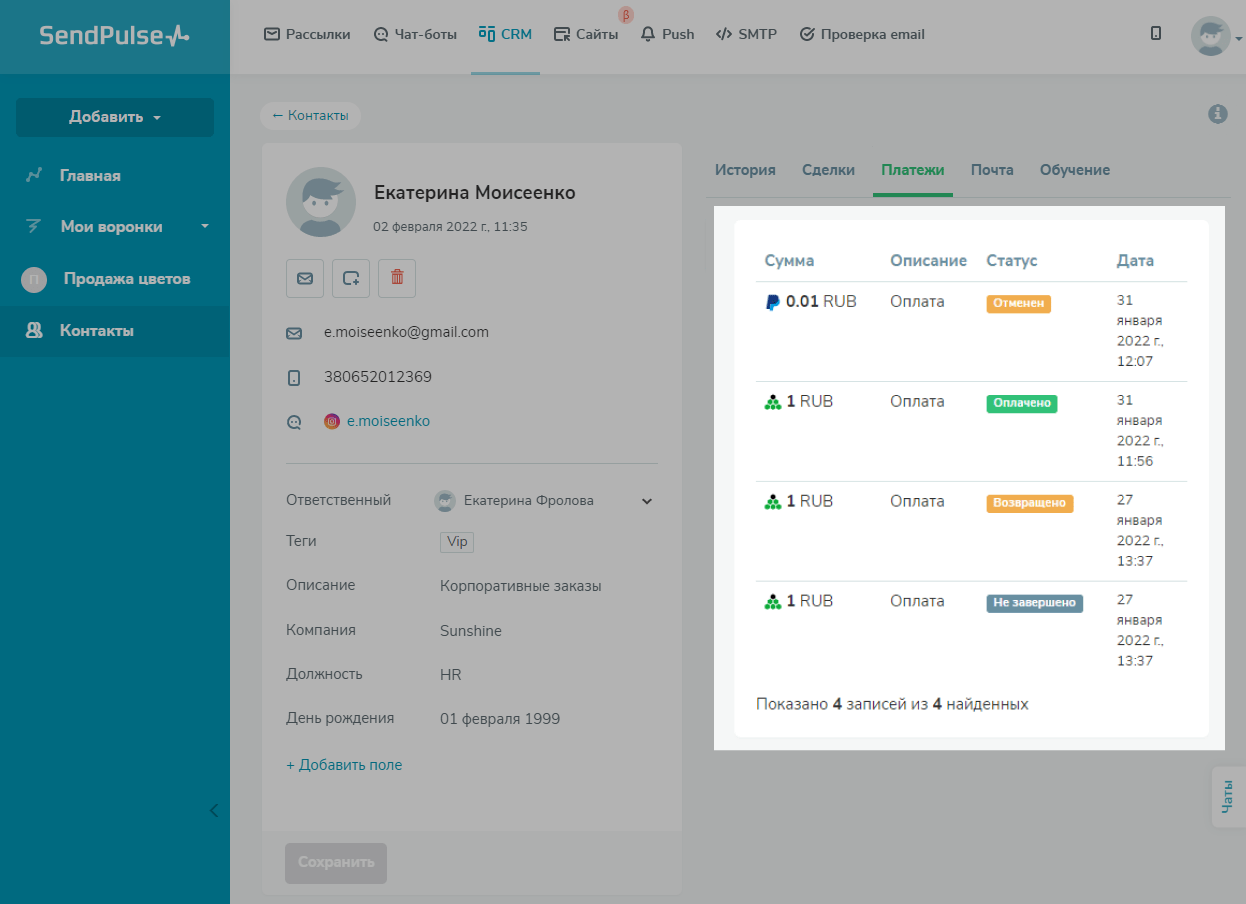Open Push in the top navigation
This screenshot has height=904, width=1246.
pyautogui.click(x=667, y=34)
